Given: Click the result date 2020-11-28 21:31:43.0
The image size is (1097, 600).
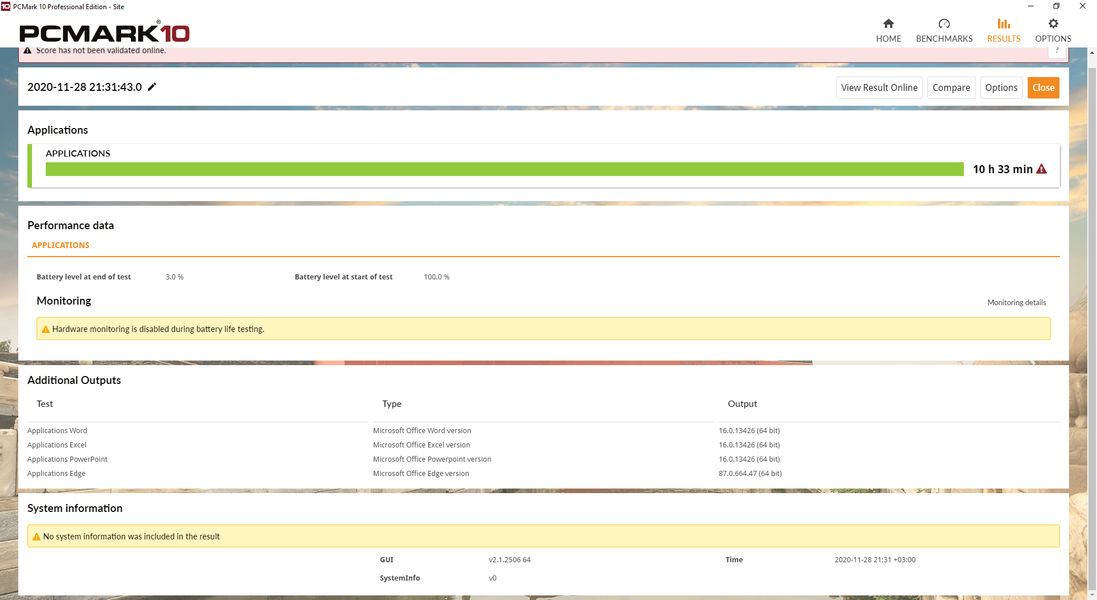Looking at the screenshot, I should coord(85,87).
